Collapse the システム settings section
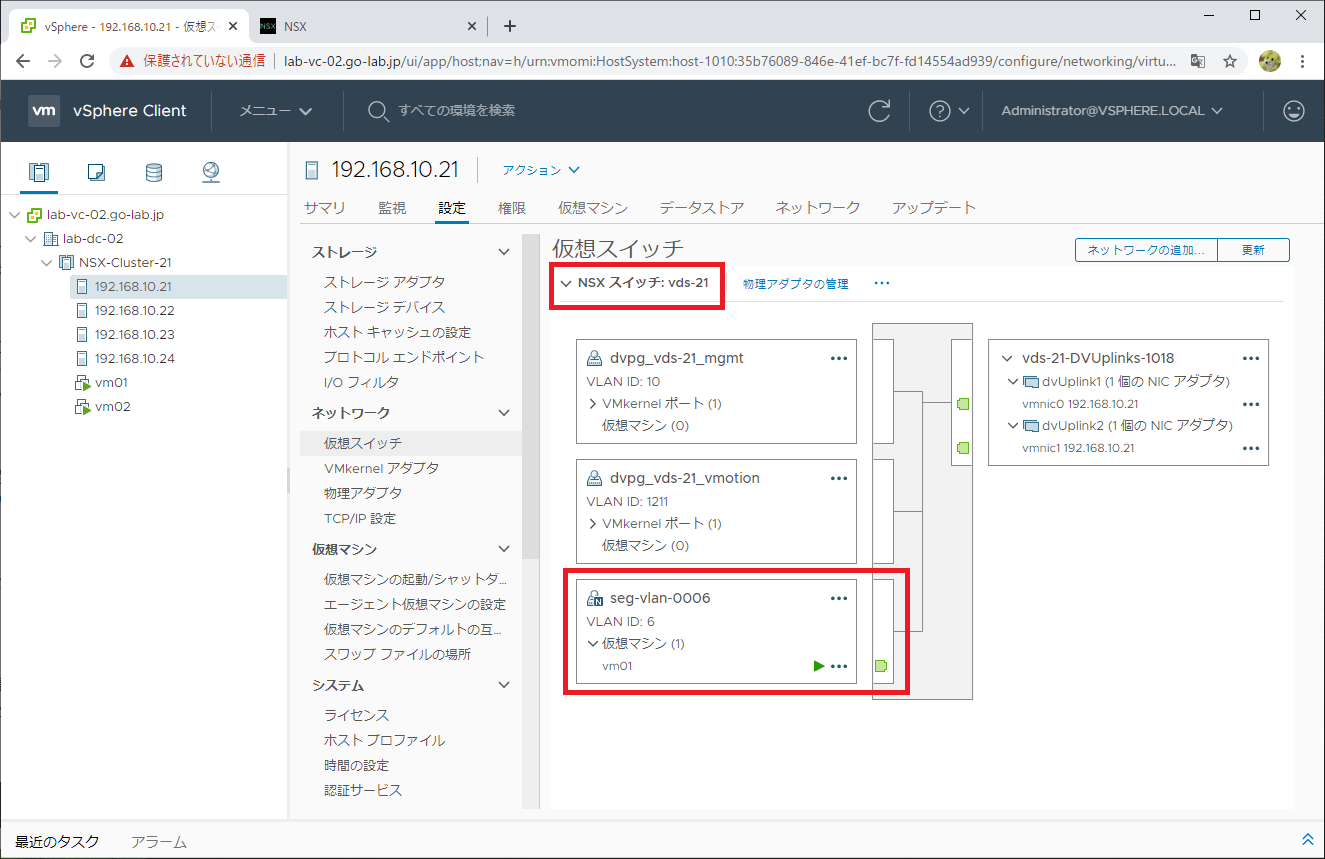The height and width of the screenshot is (859, 1325). tap(504, 685)
